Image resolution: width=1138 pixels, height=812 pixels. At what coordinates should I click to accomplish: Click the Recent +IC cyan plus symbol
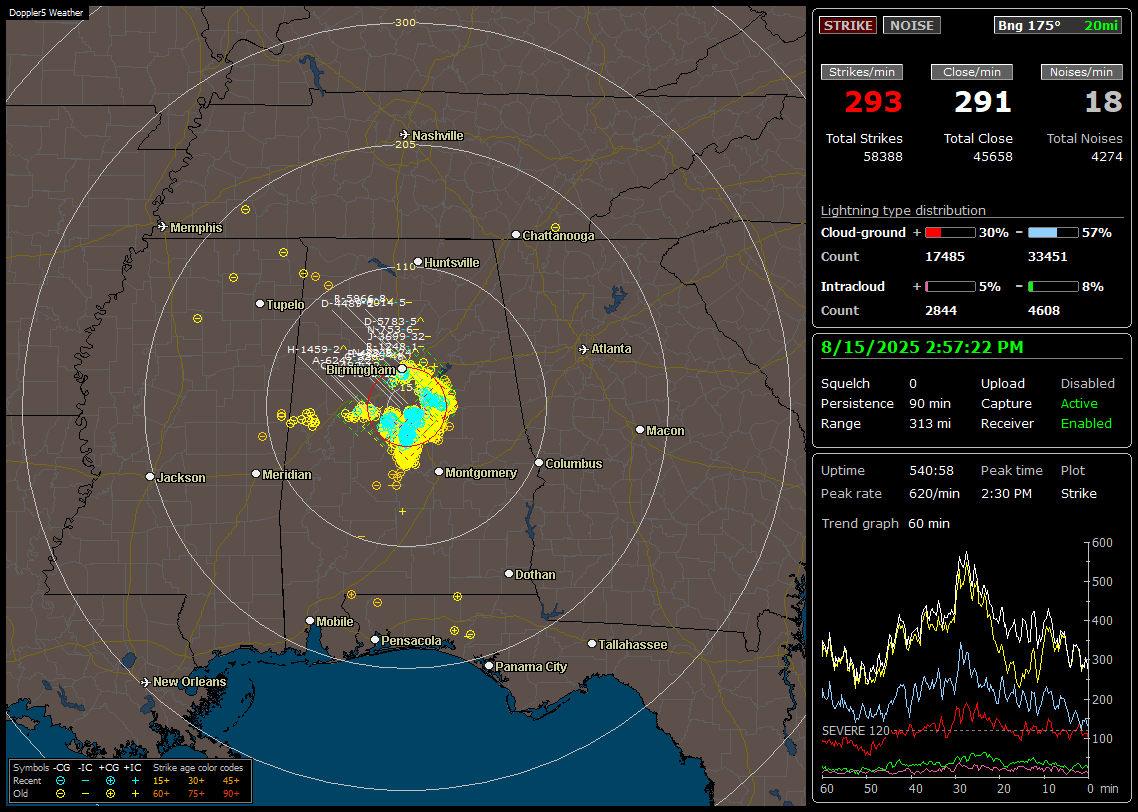[x=135, y=781]
